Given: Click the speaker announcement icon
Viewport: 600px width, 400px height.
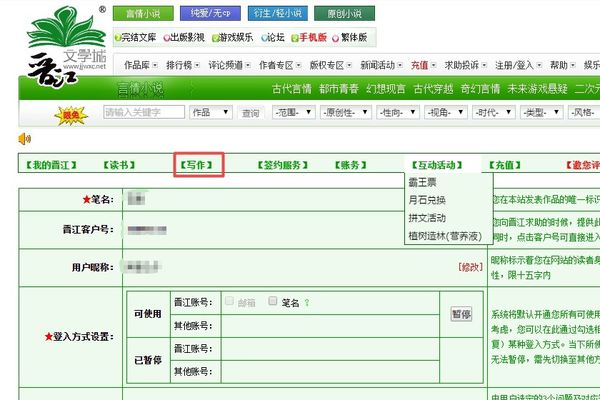Looking at the screenshot, I should (24, 139).
